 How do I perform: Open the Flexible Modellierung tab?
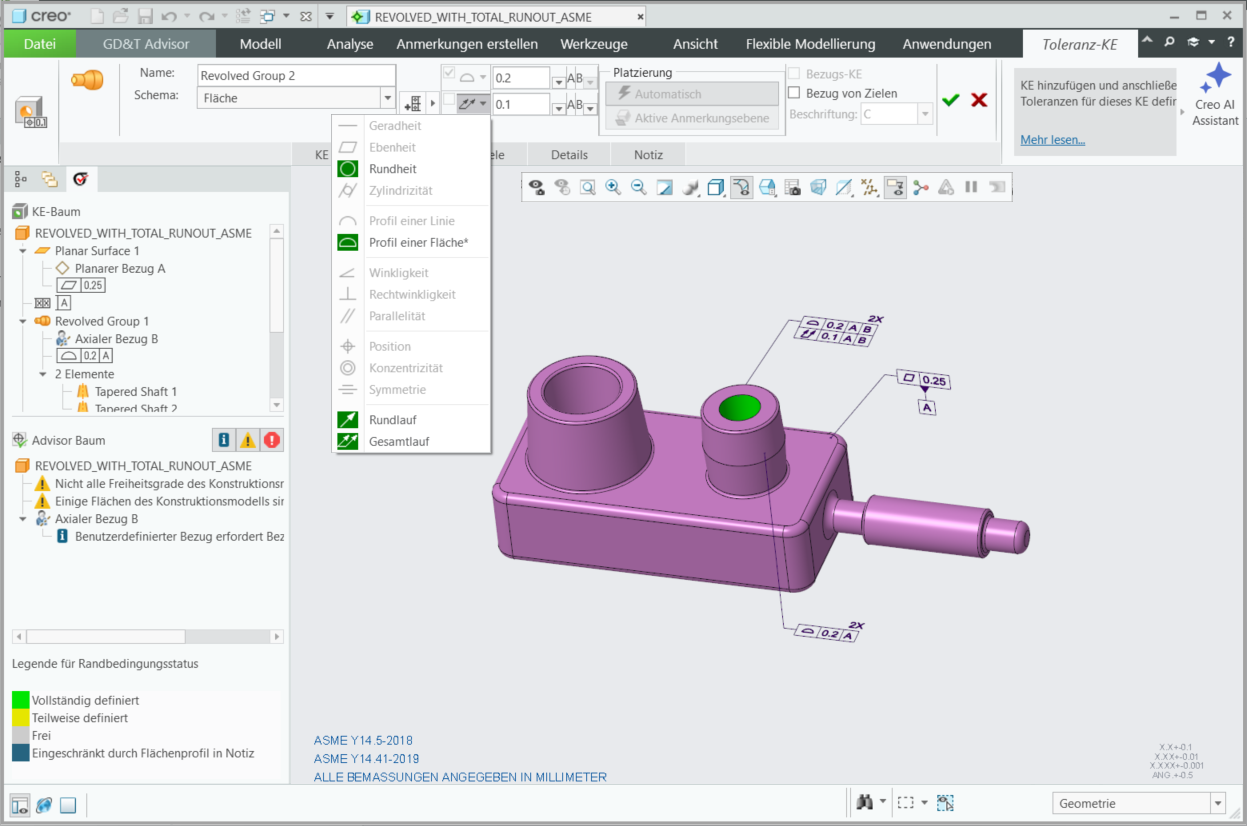(811, 43)
